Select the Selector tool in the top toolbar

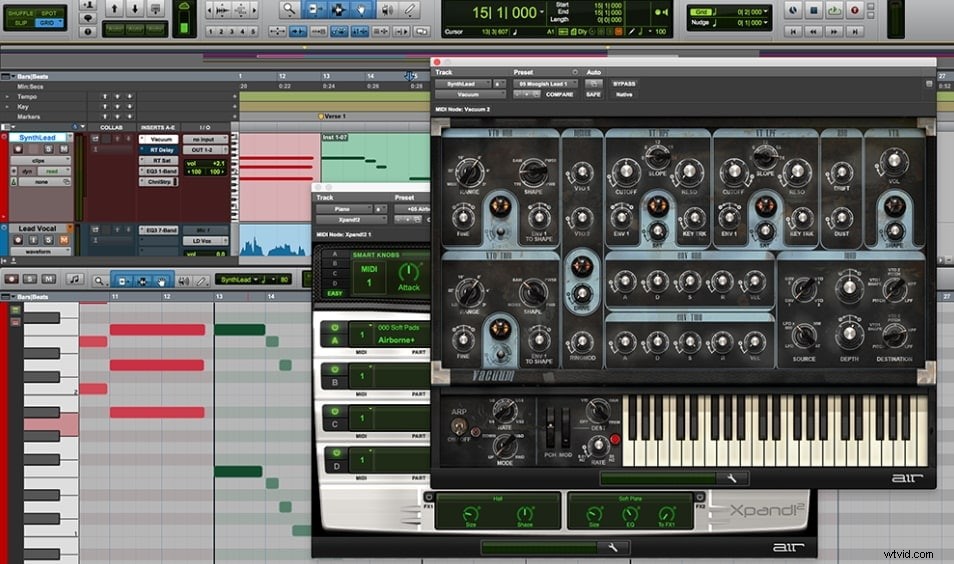pyautogui.click(x=338, y=9)
